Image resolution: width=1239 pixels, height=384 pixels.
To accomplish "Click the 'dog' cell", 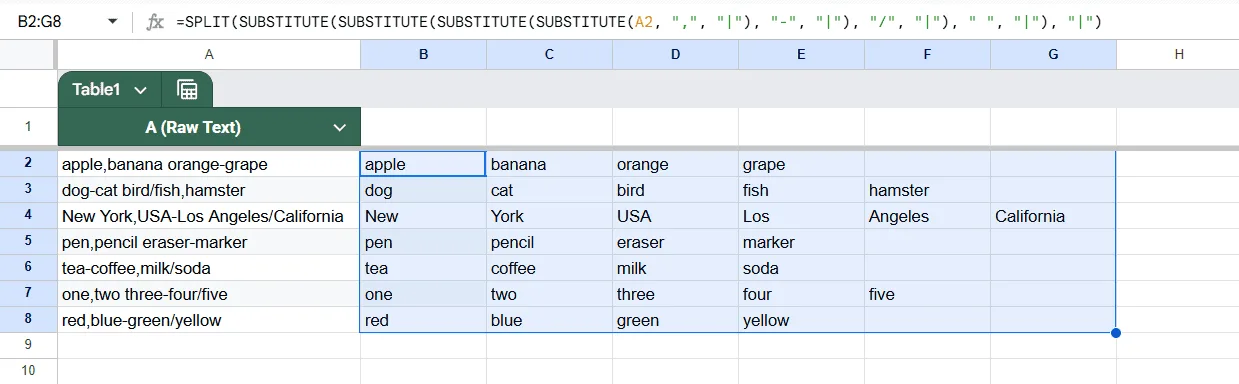I will click(423, 190).
